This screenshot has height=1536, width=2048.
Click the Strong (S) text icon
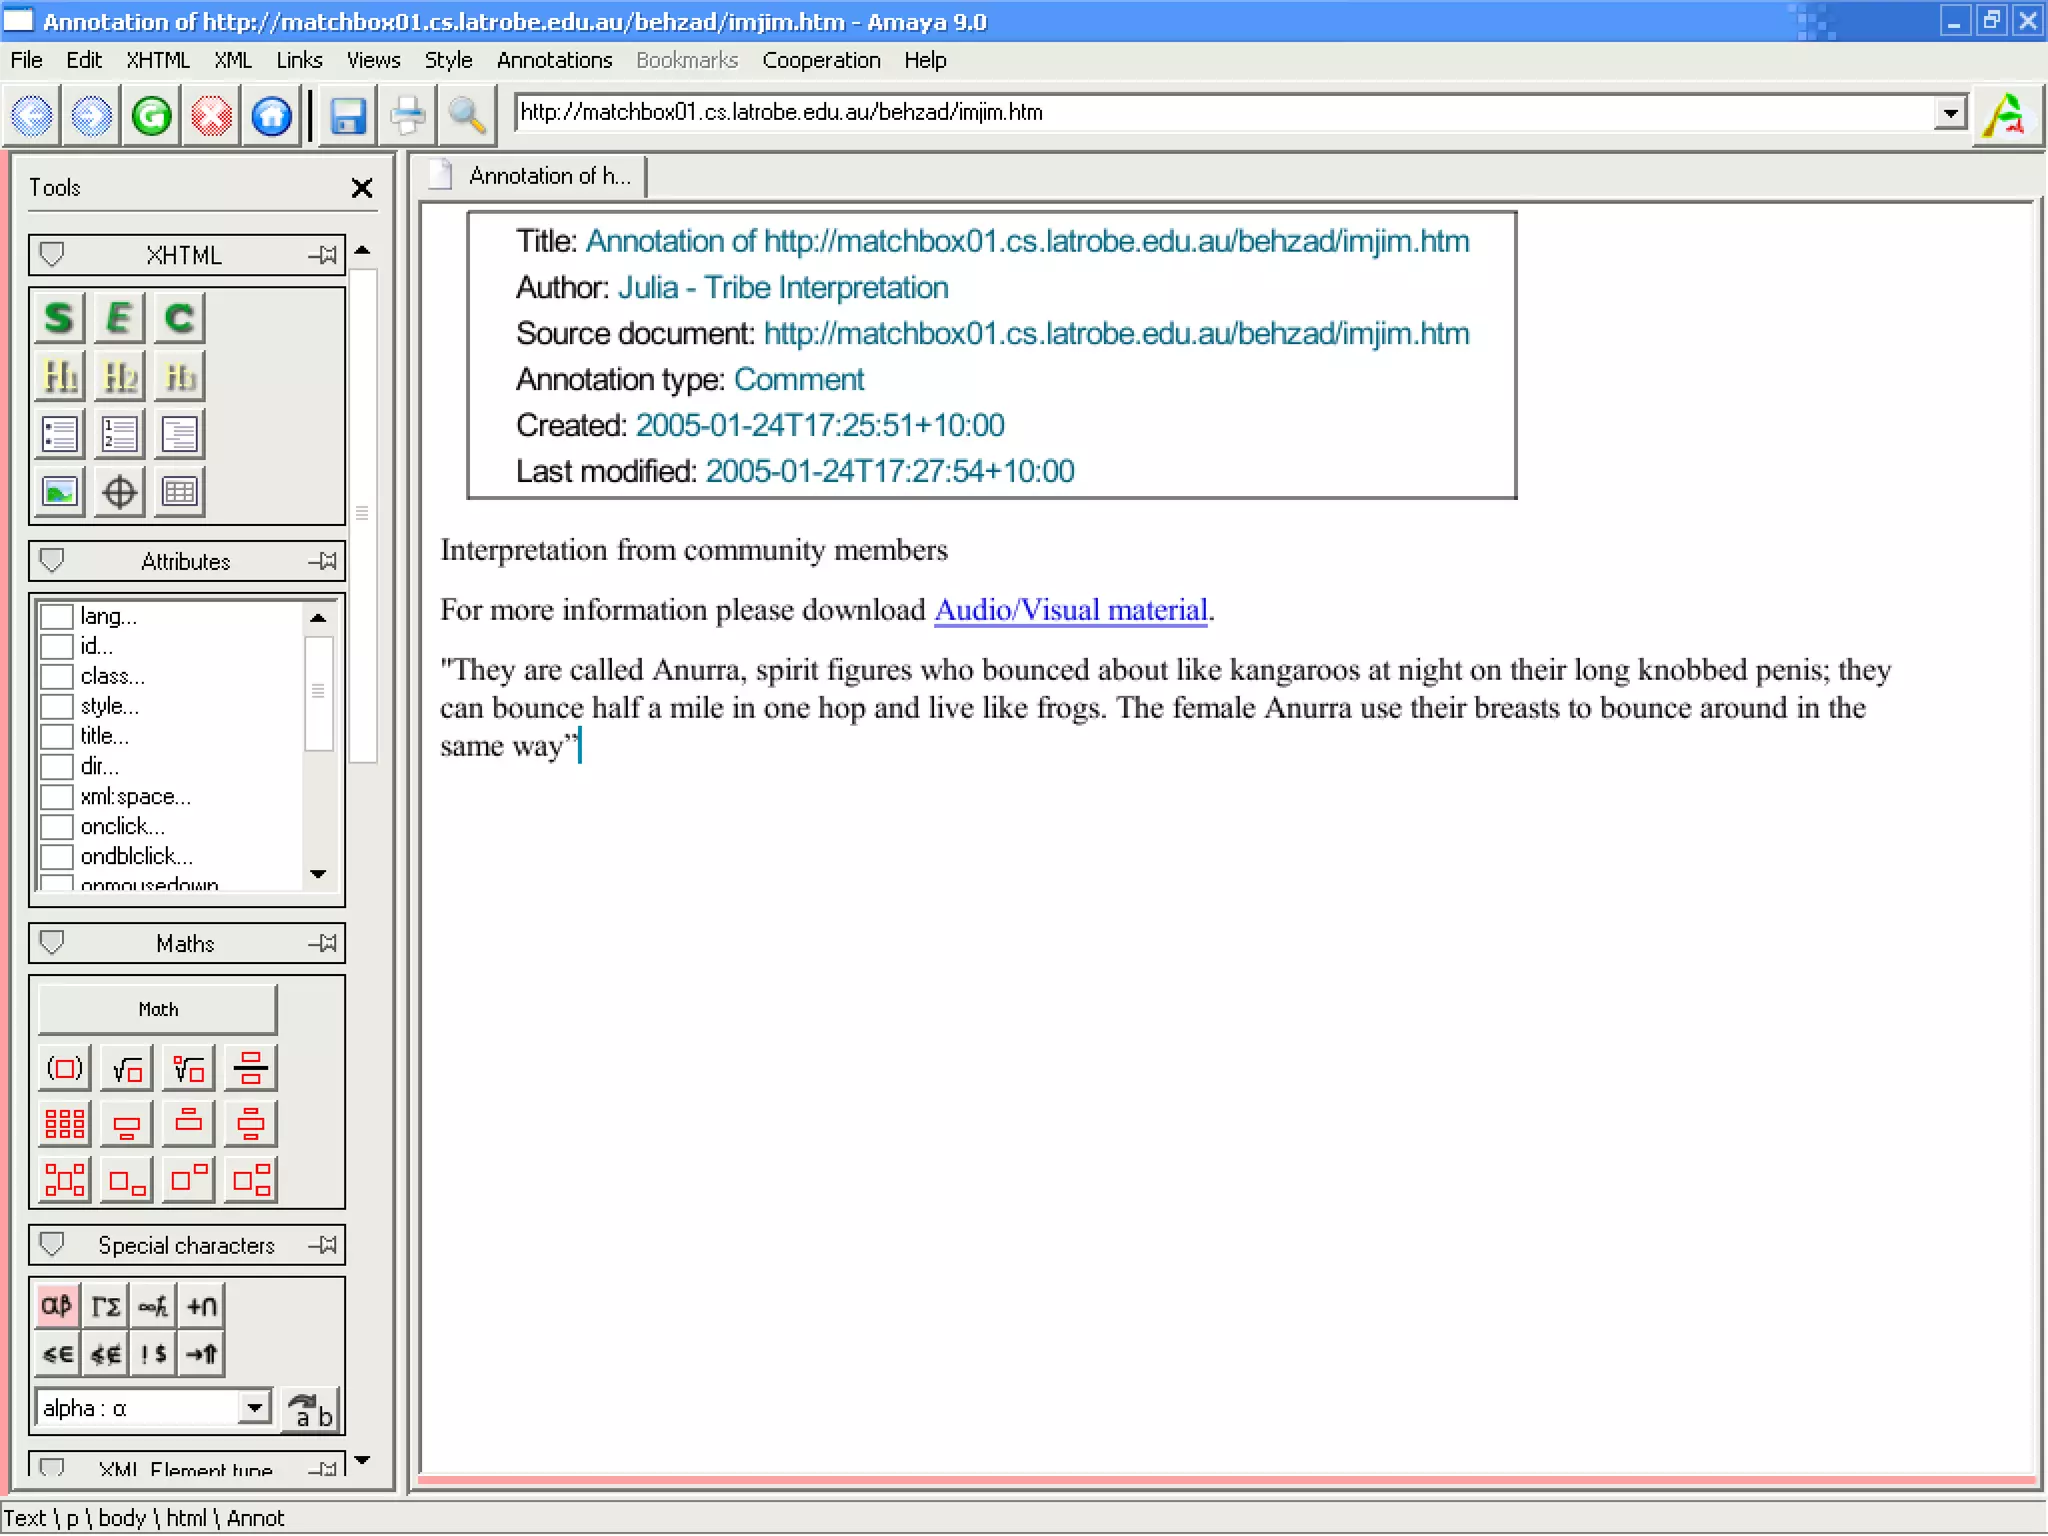(59, 318)
